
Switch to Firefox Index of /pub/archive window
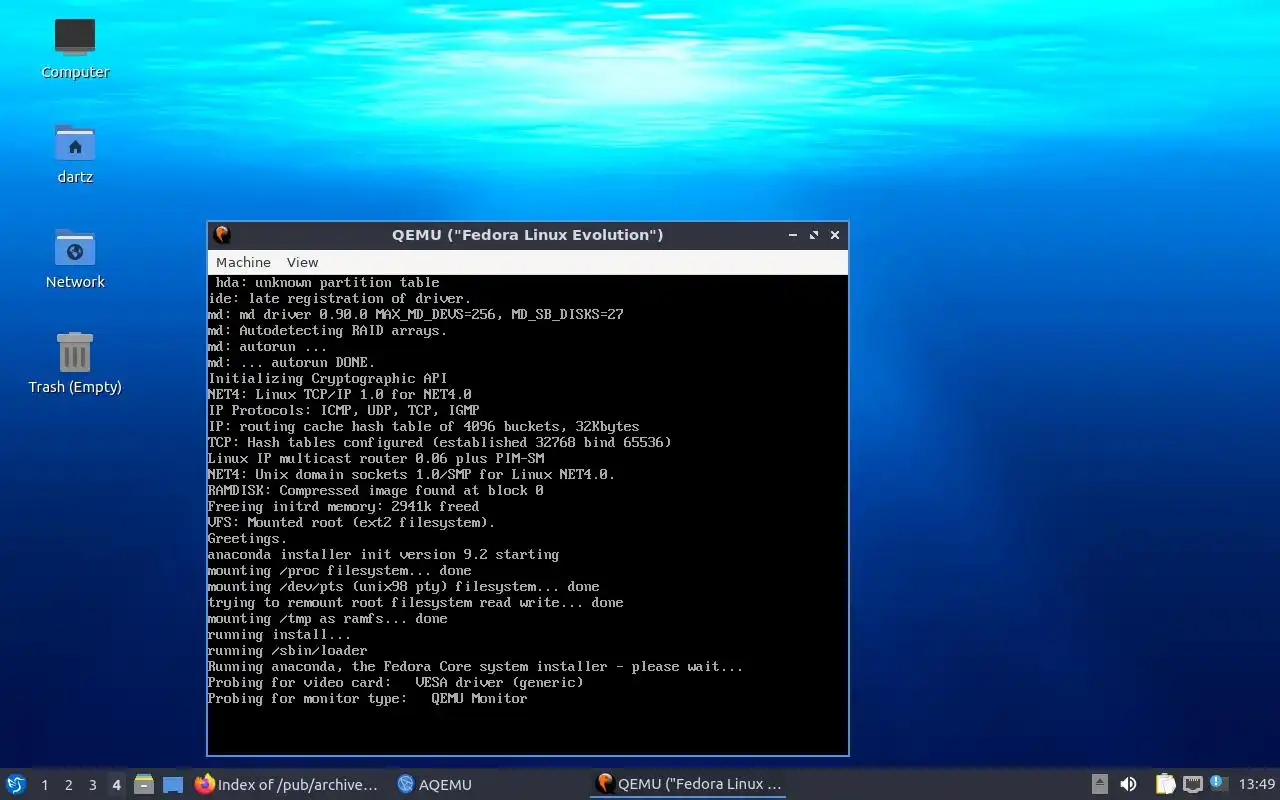click(x=287, y=785)
